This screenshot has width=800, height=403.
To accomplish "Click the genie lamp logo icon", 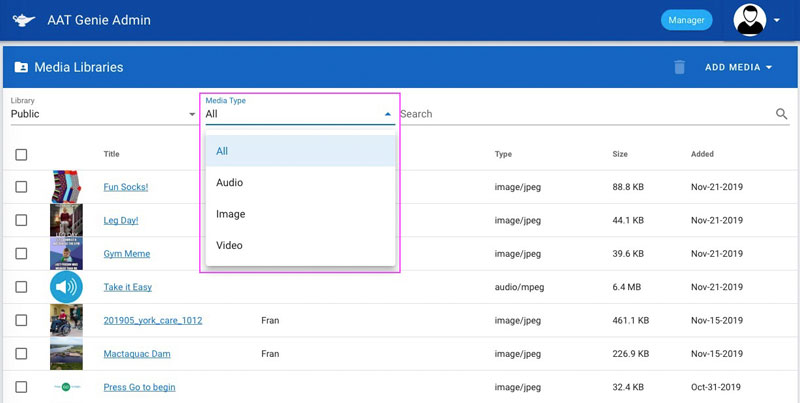I will (26, 20).
